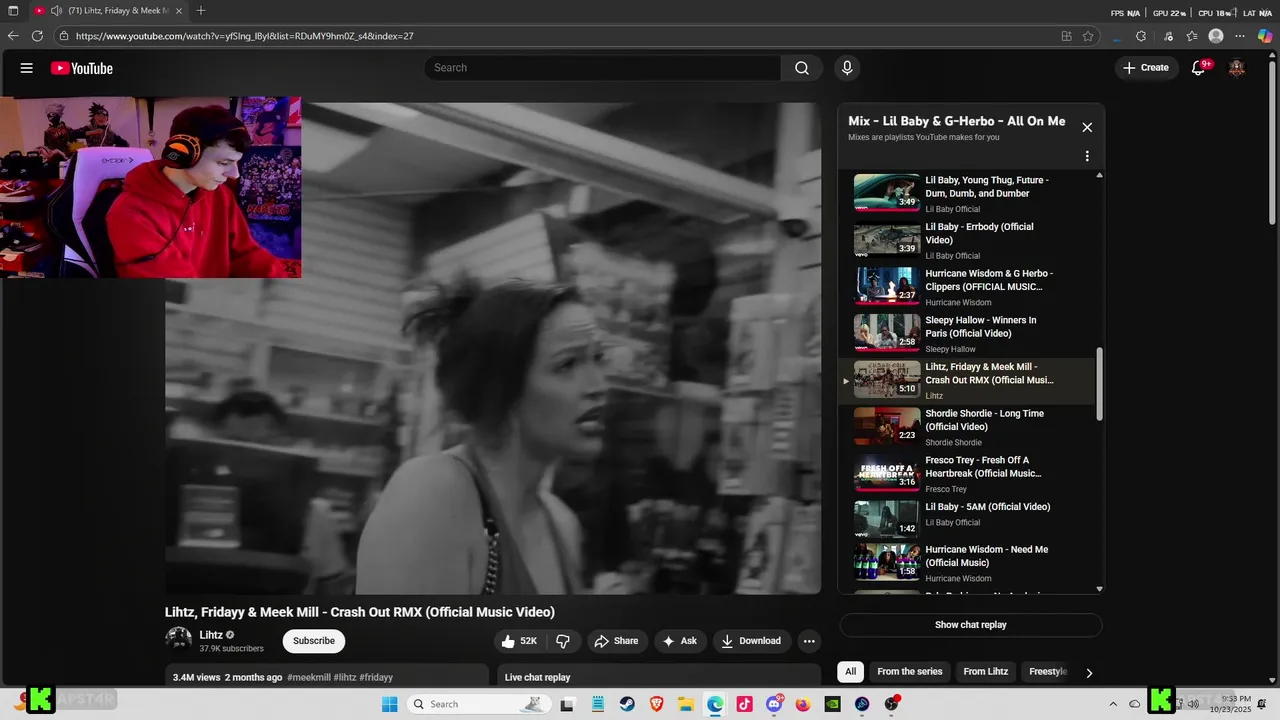Mute the tab using speaker icon

pyautogui.click(x=56, y=11)
